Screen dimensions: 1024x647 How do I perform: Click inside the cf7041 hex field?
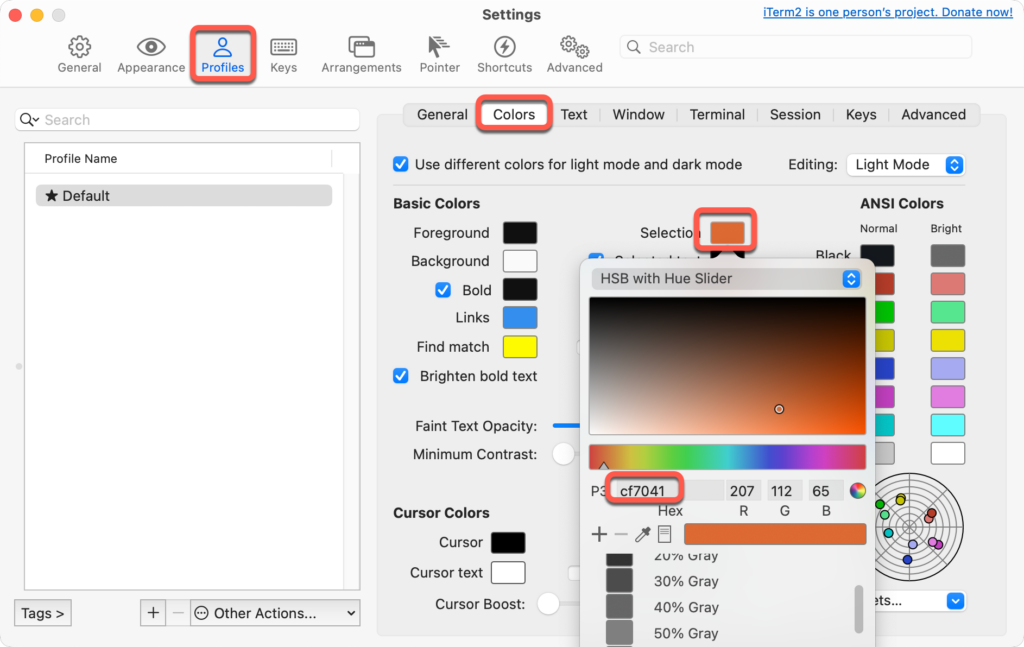point(644,489)
